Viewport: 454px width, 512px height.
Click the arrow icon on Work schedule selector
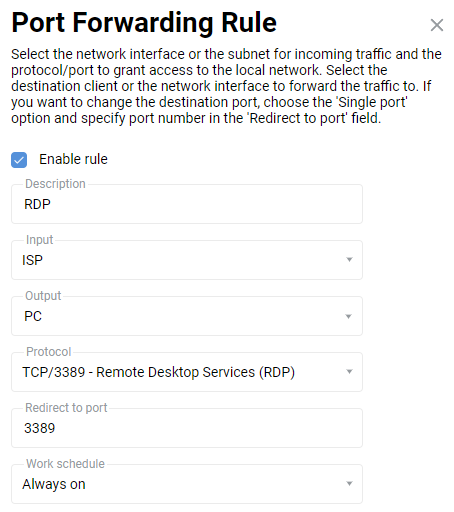349,483
